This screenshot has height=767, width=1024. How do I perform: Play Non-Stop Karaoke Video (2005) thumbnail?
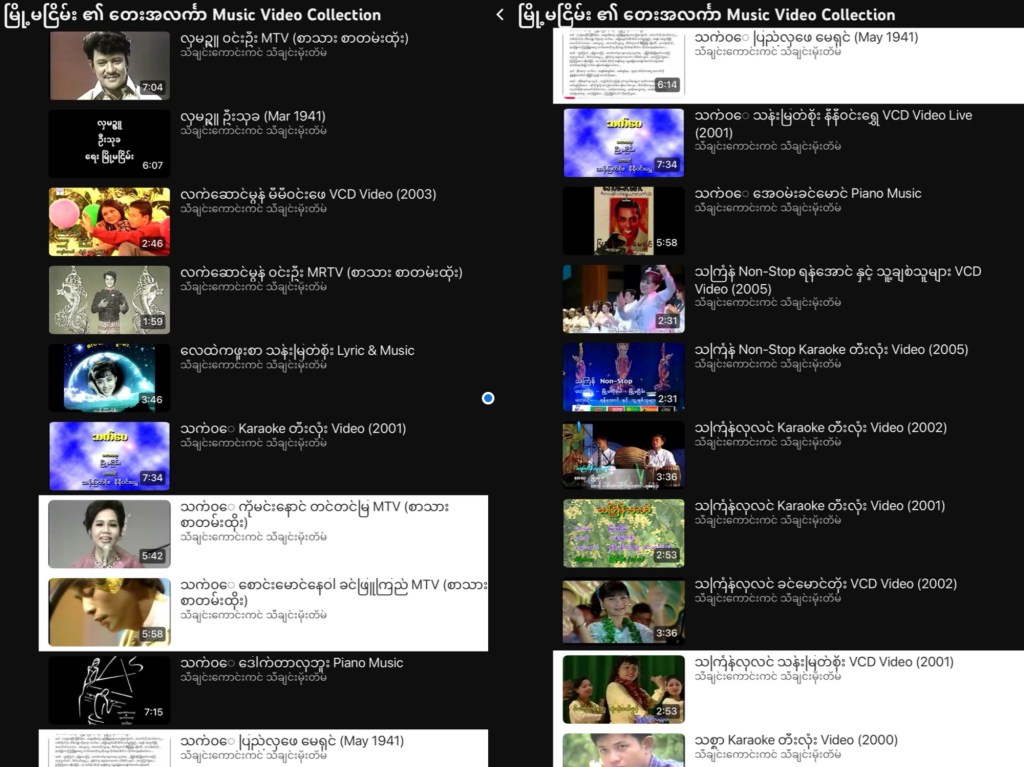[624, 377]
